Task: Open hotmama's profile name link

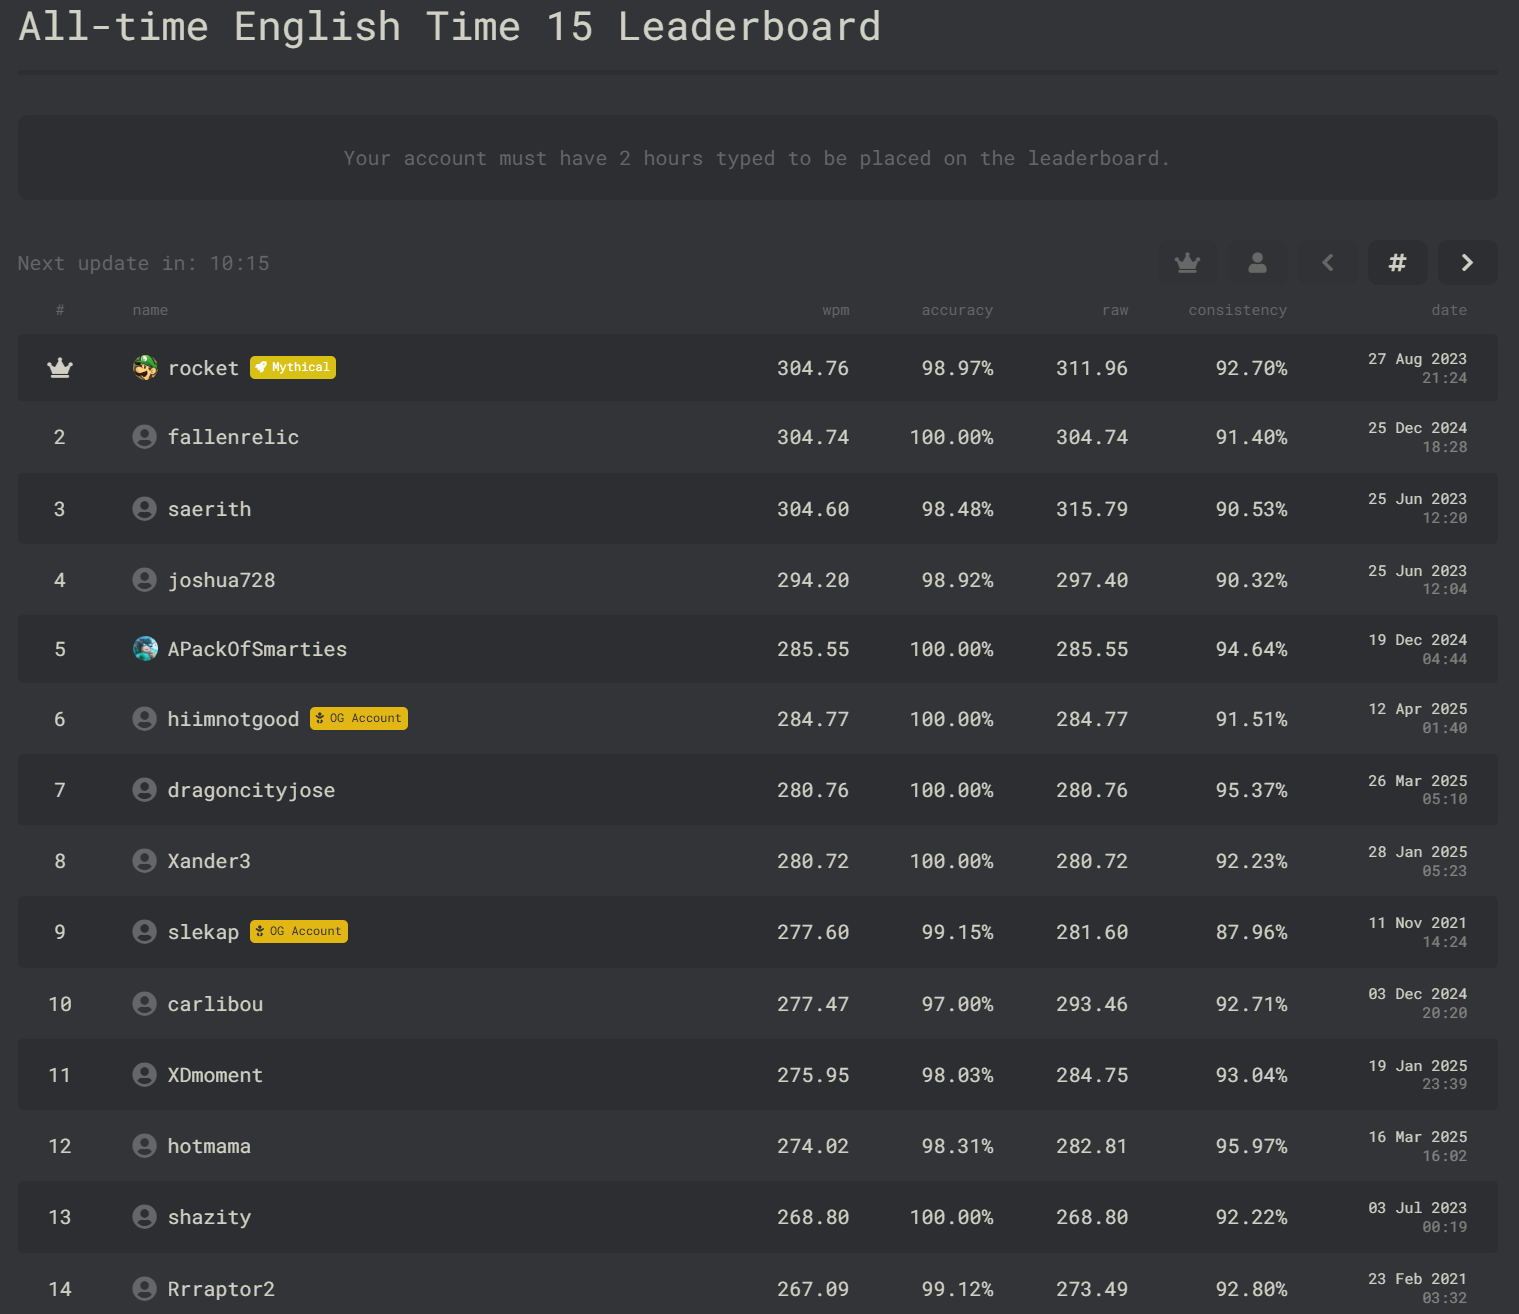Action: [209, 1146]
